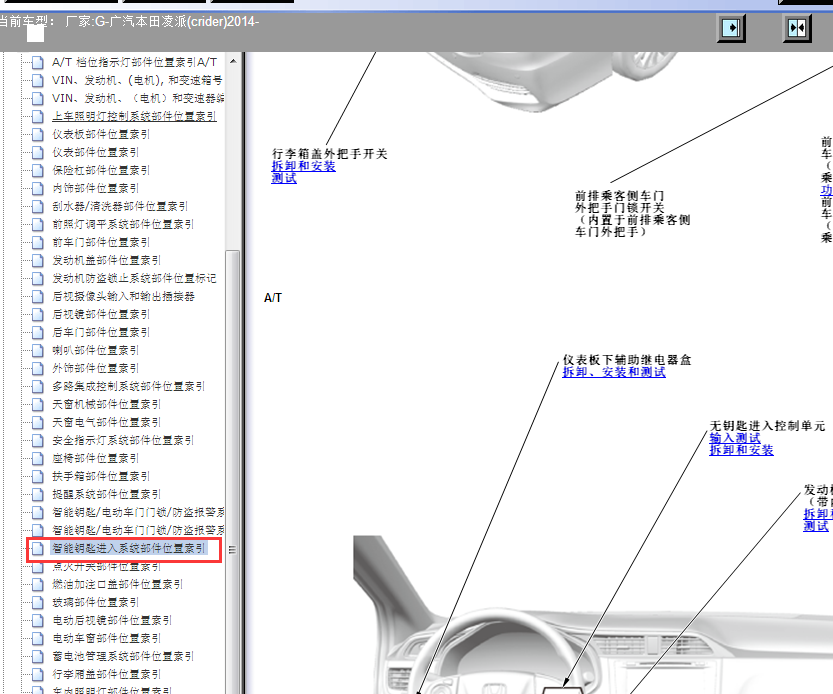Click page icon beside 保险杠部件位置索引
The image size is (833, 694).
click(x=37, y=170)
